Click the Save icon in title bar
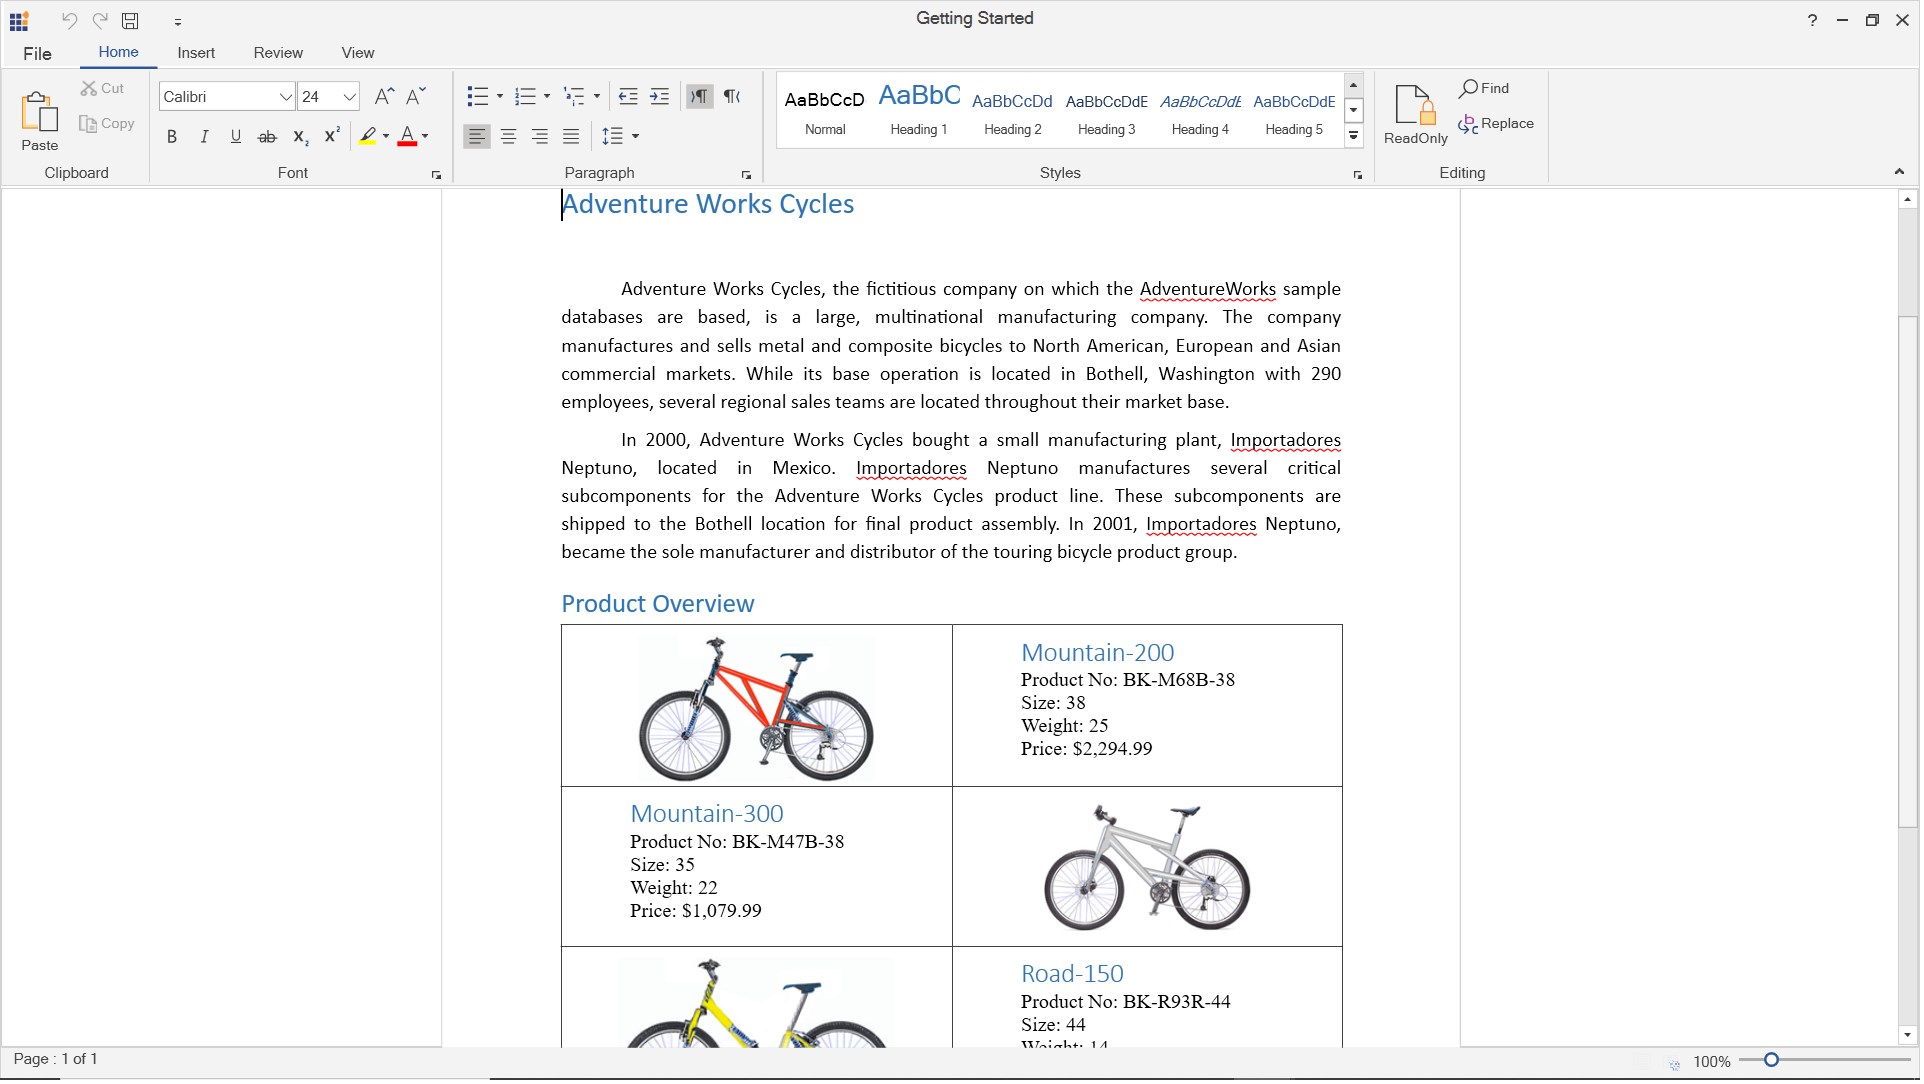This screenshot has height=1084, width=1924. point(130,21)
